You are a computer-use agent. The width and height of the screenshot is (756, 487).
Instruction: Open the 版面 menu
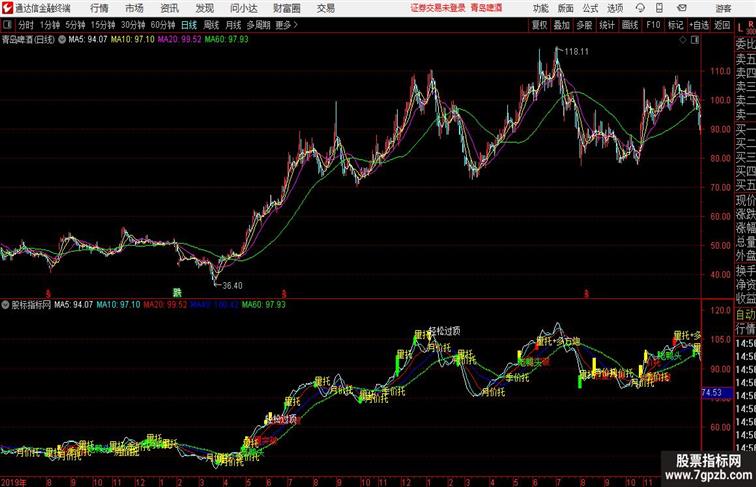point(566,8)
